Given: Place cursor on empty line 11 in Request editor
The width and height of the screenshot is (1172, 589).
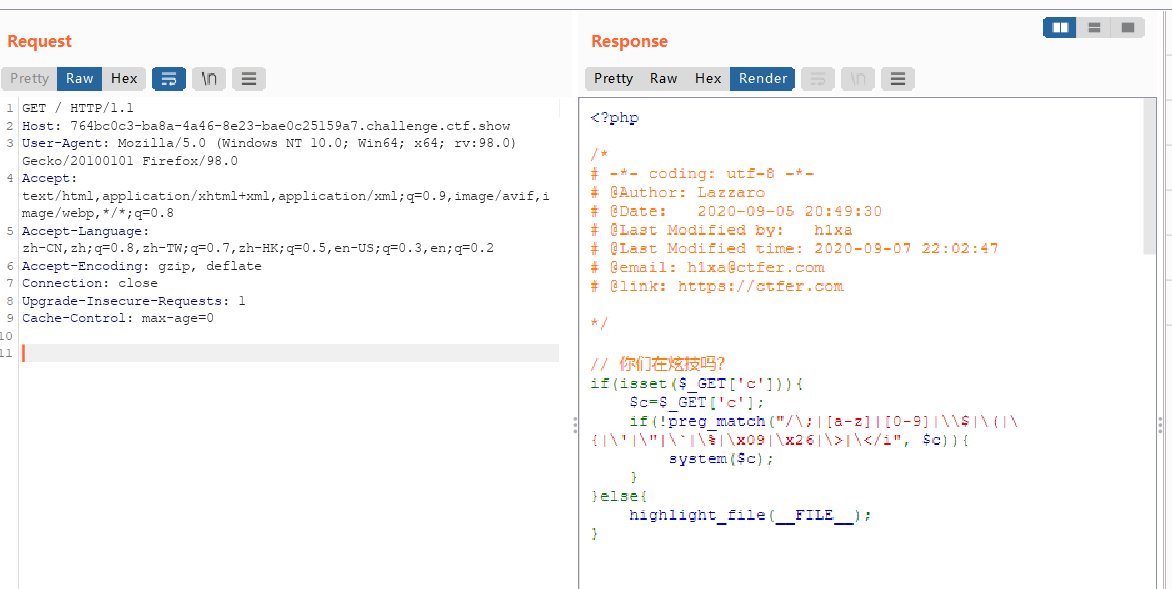Looking at the screenshot, I should [290, 353].
